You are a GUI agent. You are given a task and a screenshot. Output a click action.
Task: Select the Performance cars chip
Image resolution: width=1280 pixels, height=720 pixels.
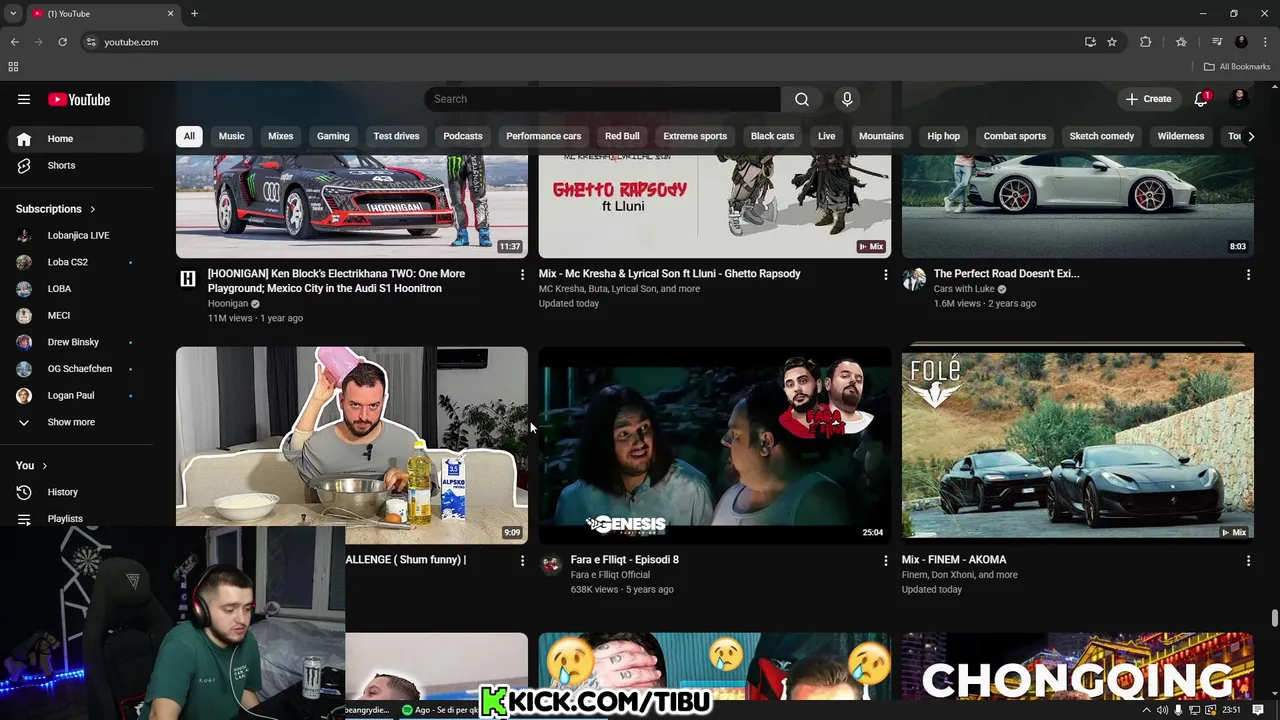(544, 136)
